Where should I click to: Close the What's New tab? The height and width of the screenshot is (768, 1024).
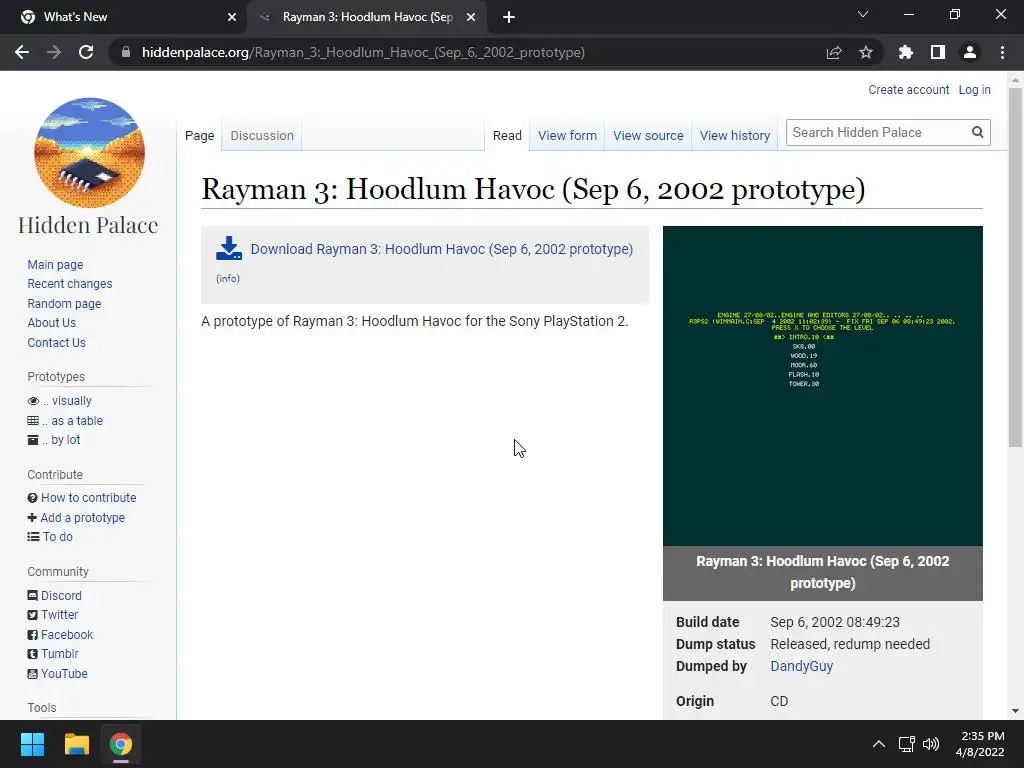(232, 17)
